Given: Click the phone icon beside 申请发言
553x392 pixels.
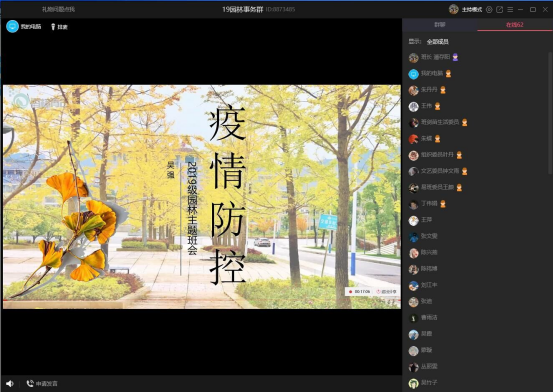Looking at the screenshot, I should [x=30, y=383].
